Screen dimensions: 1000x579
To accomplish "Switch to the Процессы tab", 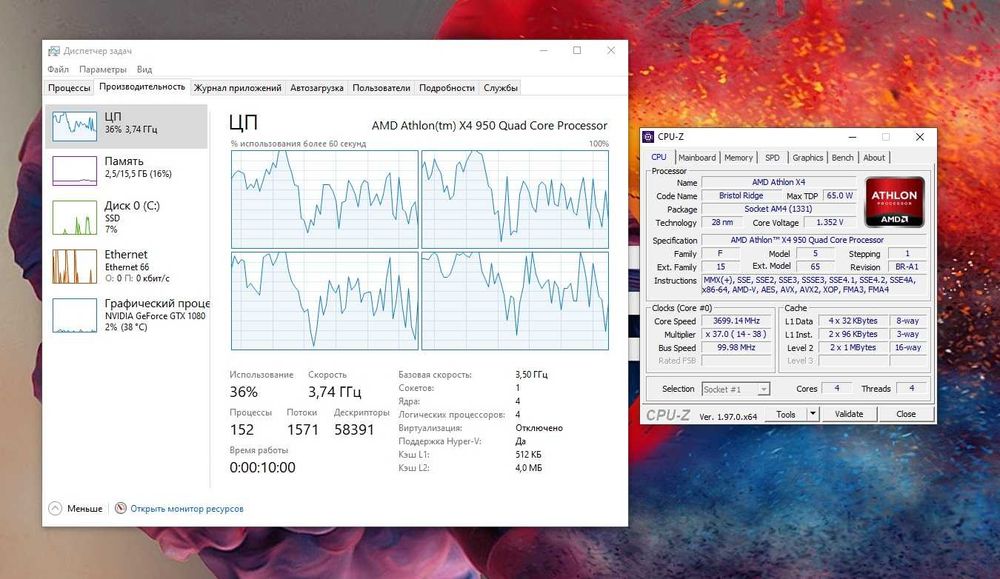I will coord(69,88).
